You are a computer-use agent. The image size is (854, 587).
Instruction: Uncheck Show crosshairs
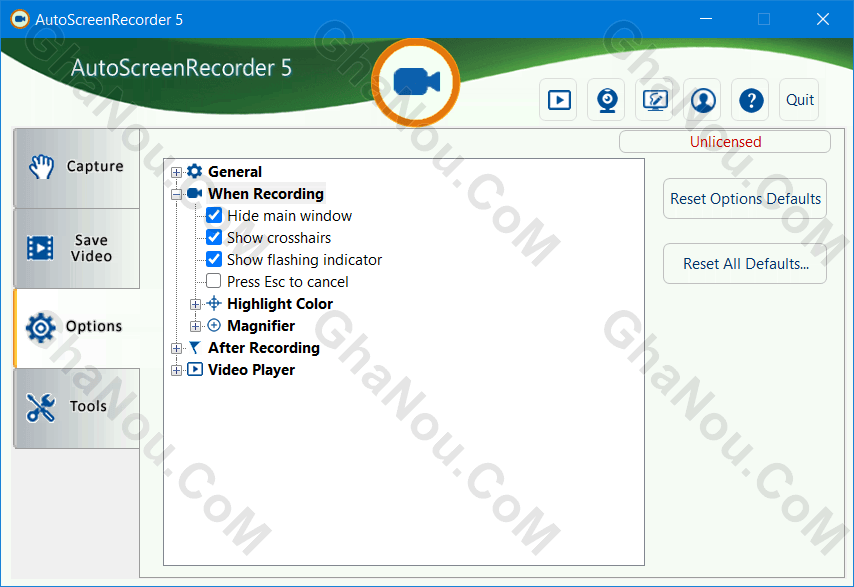(214, 237)
